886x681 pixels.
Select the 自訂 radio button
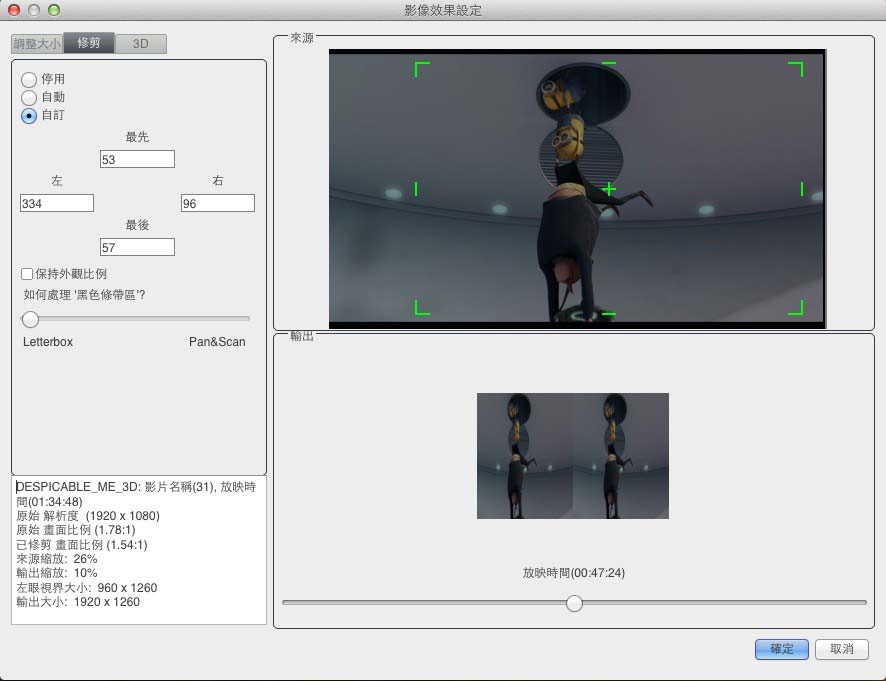29,115
